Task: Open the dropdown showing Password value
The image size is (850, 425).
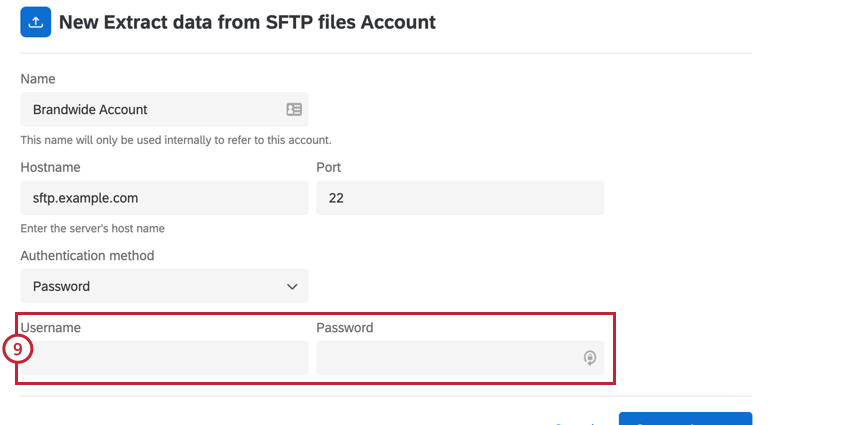Action: click(x=164, y=286)
